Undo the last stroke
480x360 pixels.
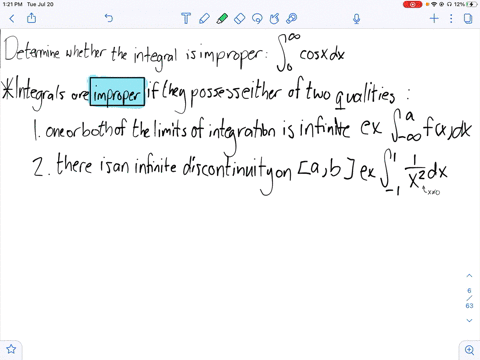[109, 18]
